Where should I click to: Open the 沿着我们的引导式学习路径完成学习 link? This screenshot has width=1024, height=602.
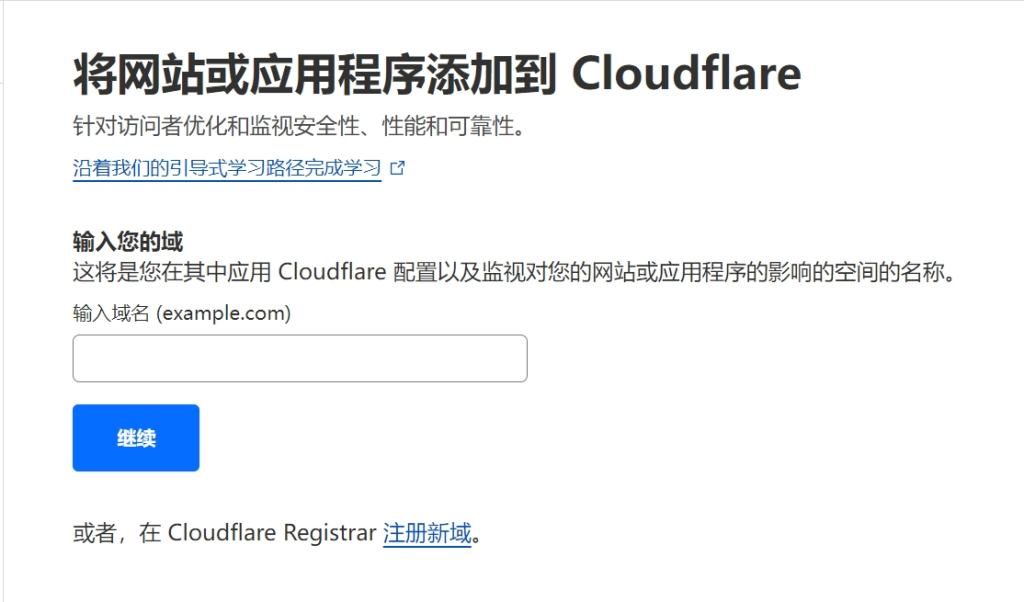[227, 168]
